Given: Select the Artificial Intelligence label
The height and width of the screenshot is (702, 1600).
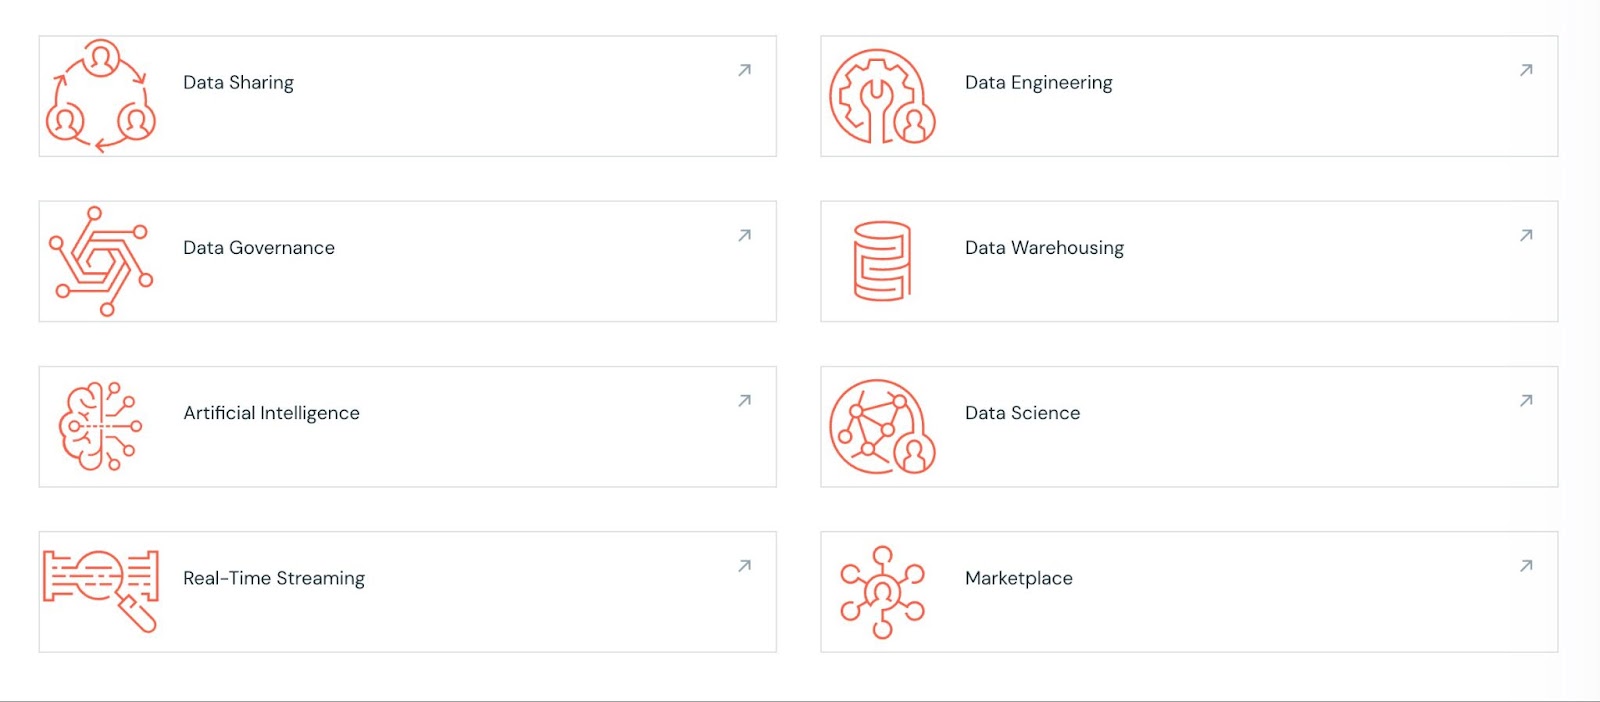Looking at the screenshot, I should coord(271,413).
